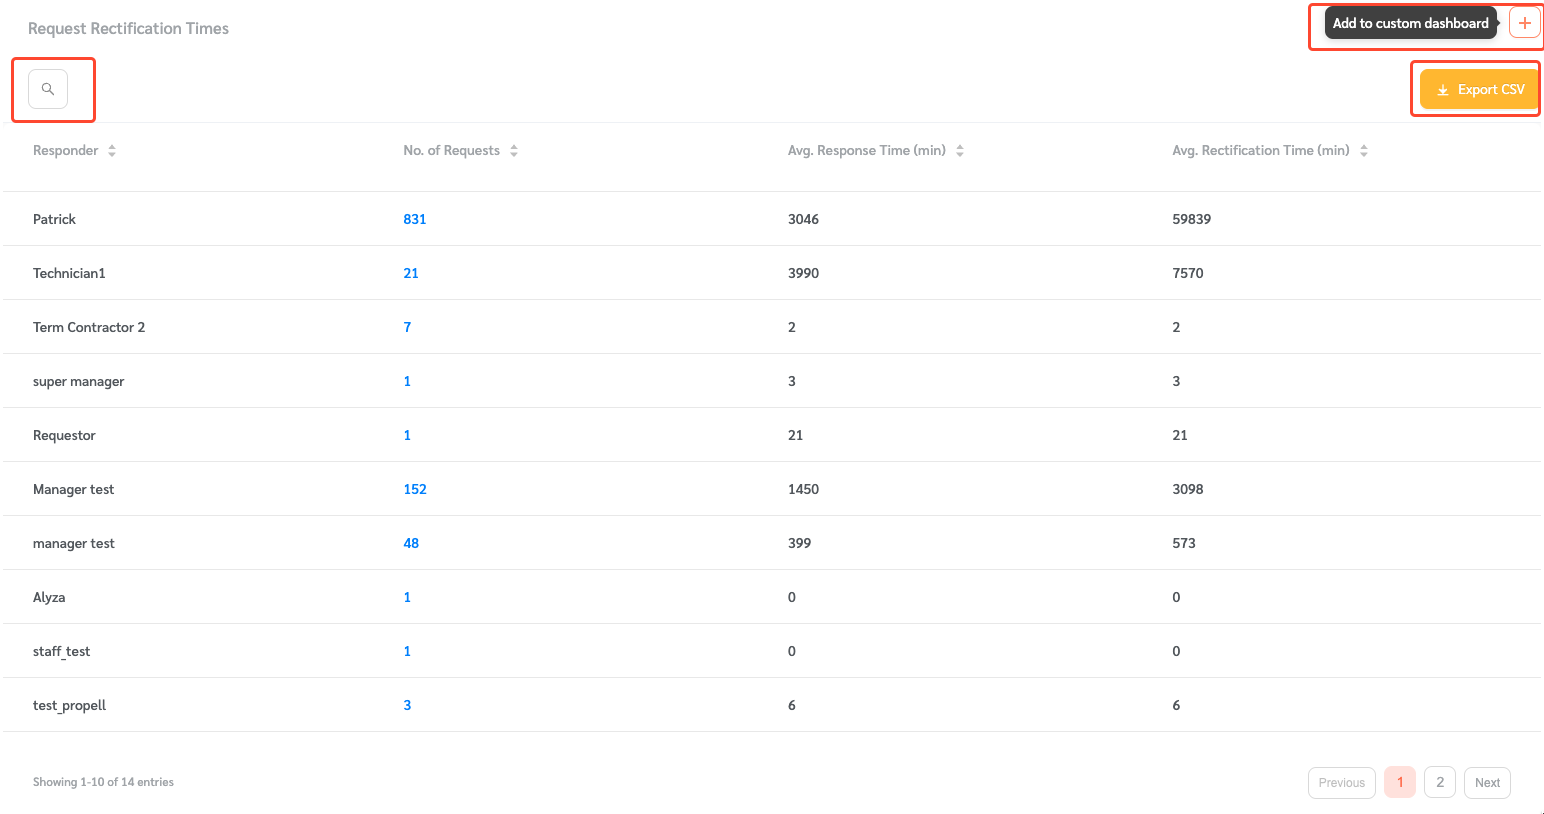The height and width of the screenshot is (814, 1544).
Task: Open manager test's 48 requests
Action: [411, 543]
